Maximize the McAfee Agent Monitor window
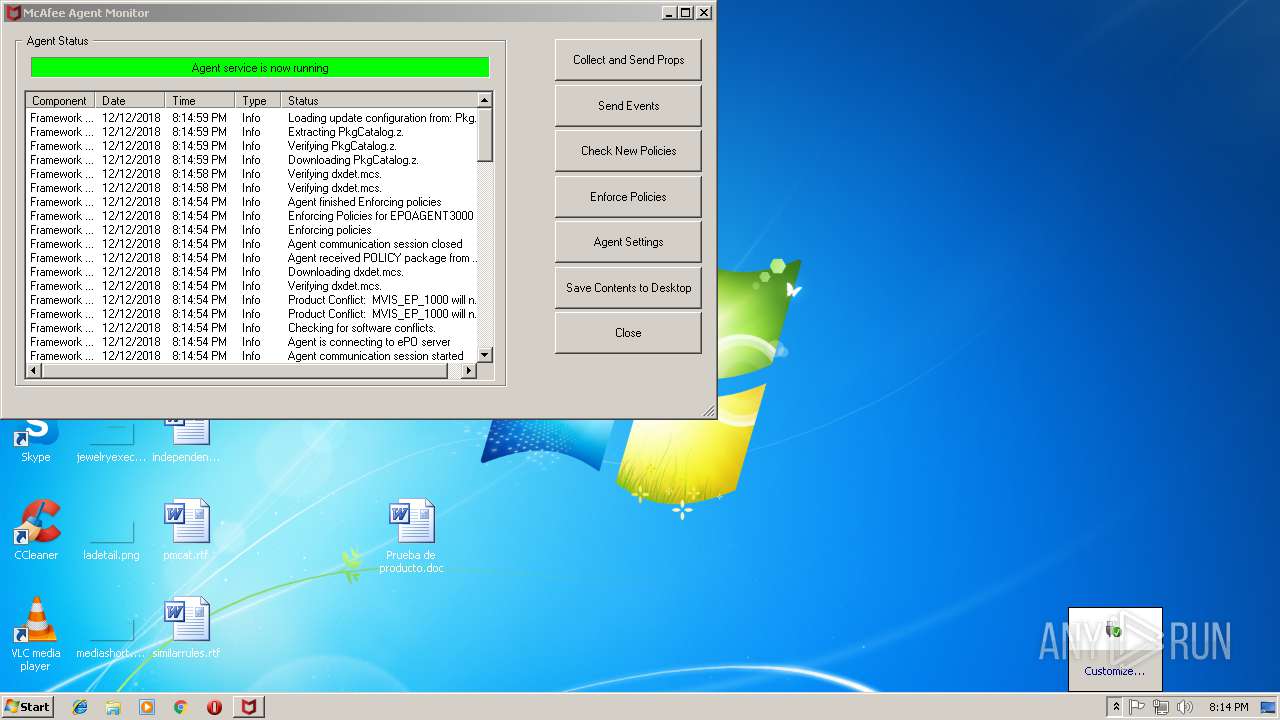Viewport: 1280px width, 720px height. [x=685, y=13]
